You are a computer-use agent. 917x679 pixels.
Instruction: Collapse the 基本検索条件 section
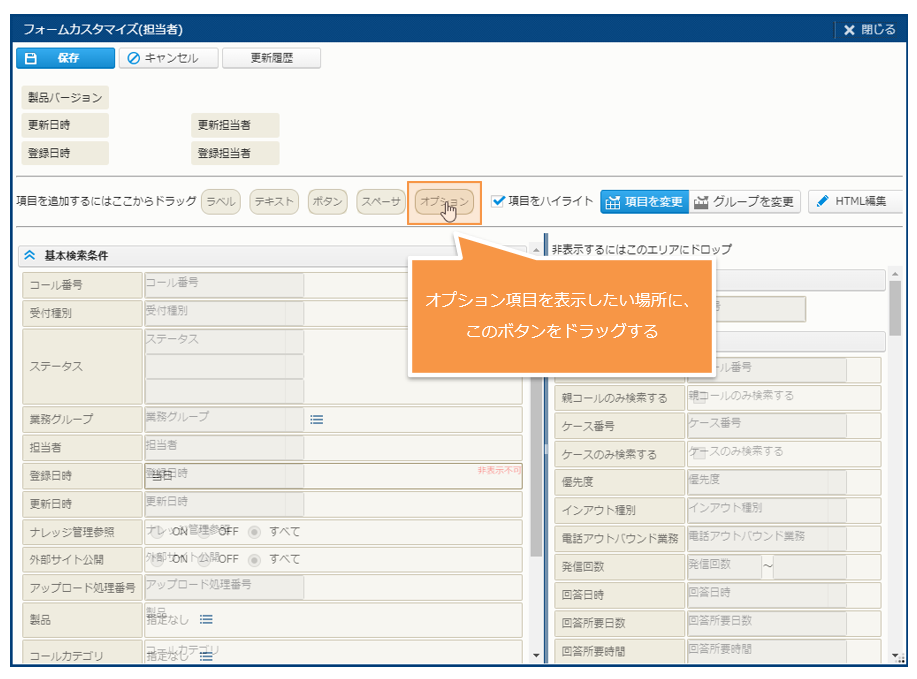click(30, 256)
